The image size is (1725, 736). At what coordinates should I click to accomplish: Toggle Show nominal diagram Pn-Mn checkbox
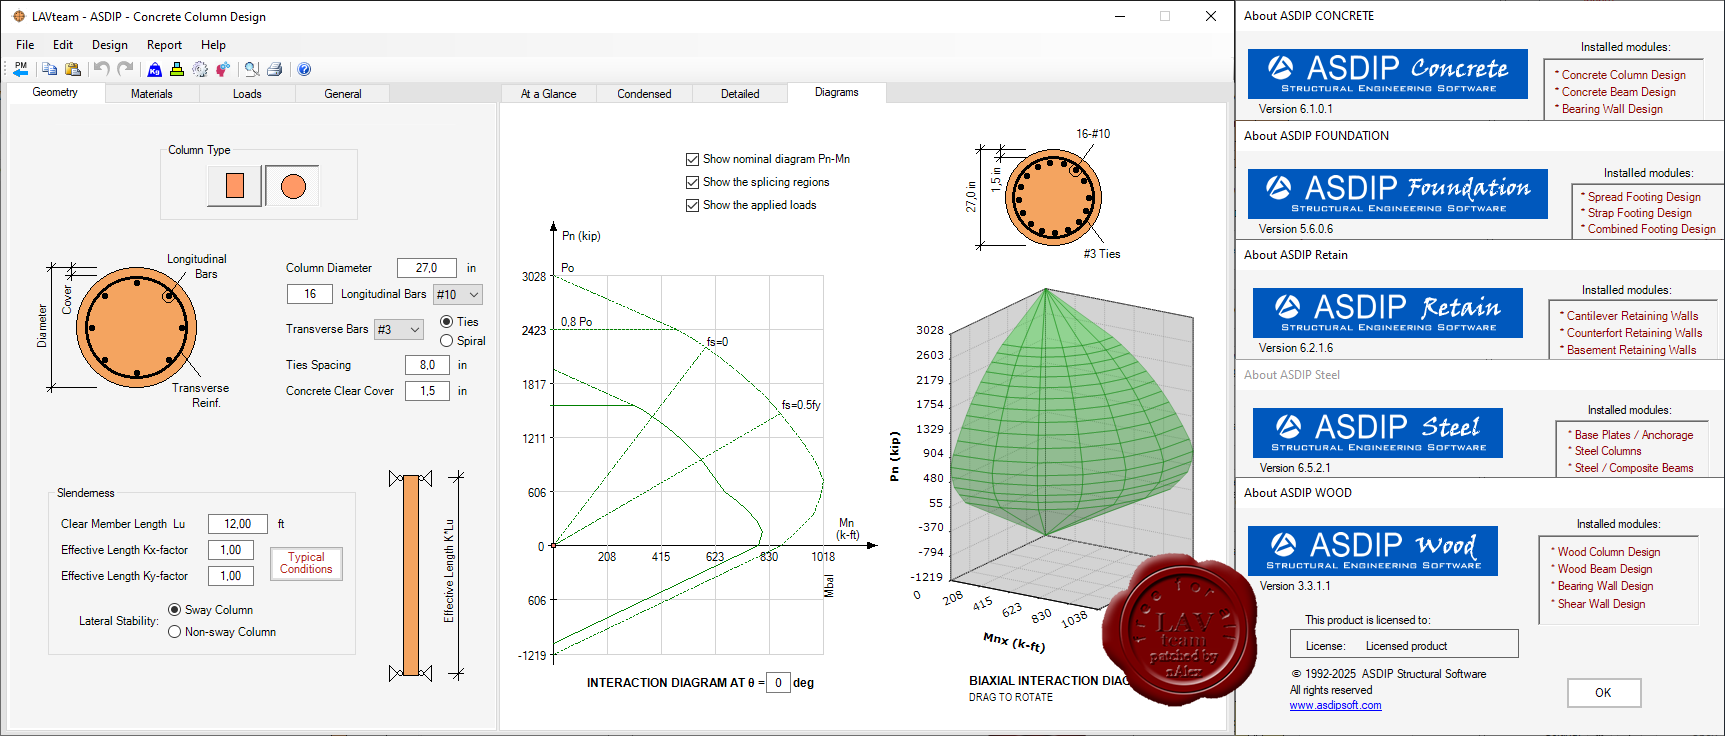[x=692, y=159]
